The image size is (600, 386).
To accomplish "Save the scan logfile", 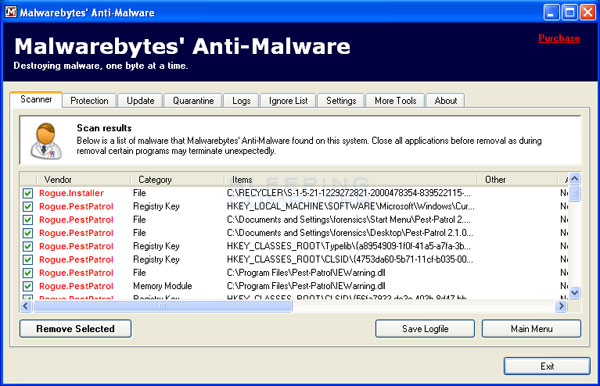I will 425,329.
